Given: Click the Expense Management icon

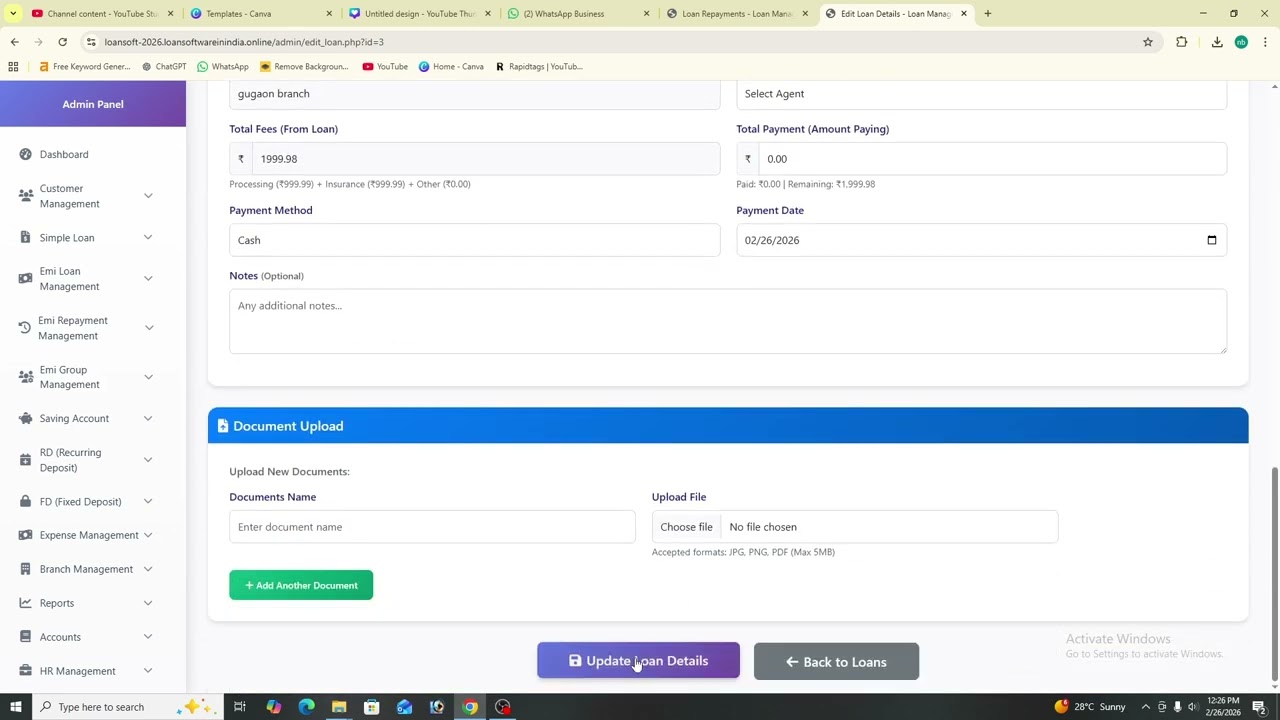Looking at the screenshot, I should click(x=25, y=535).
